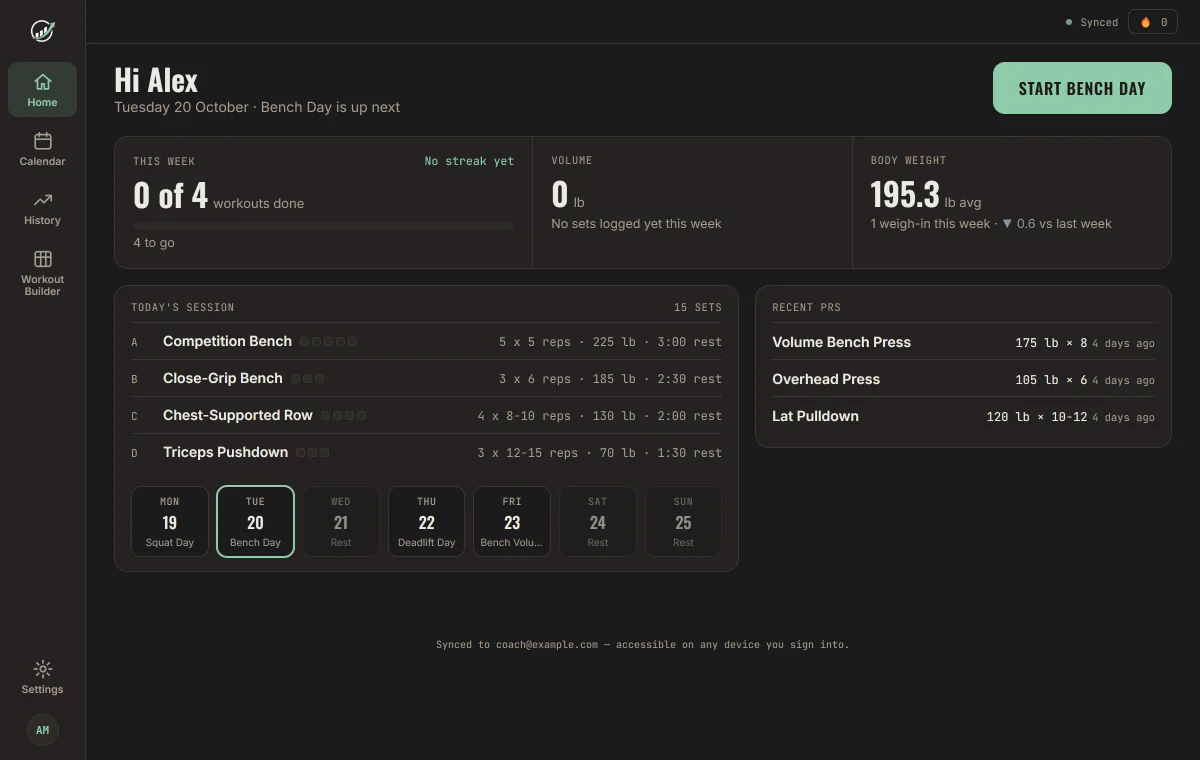Click the Synced status indicator

pos(1092,22)
